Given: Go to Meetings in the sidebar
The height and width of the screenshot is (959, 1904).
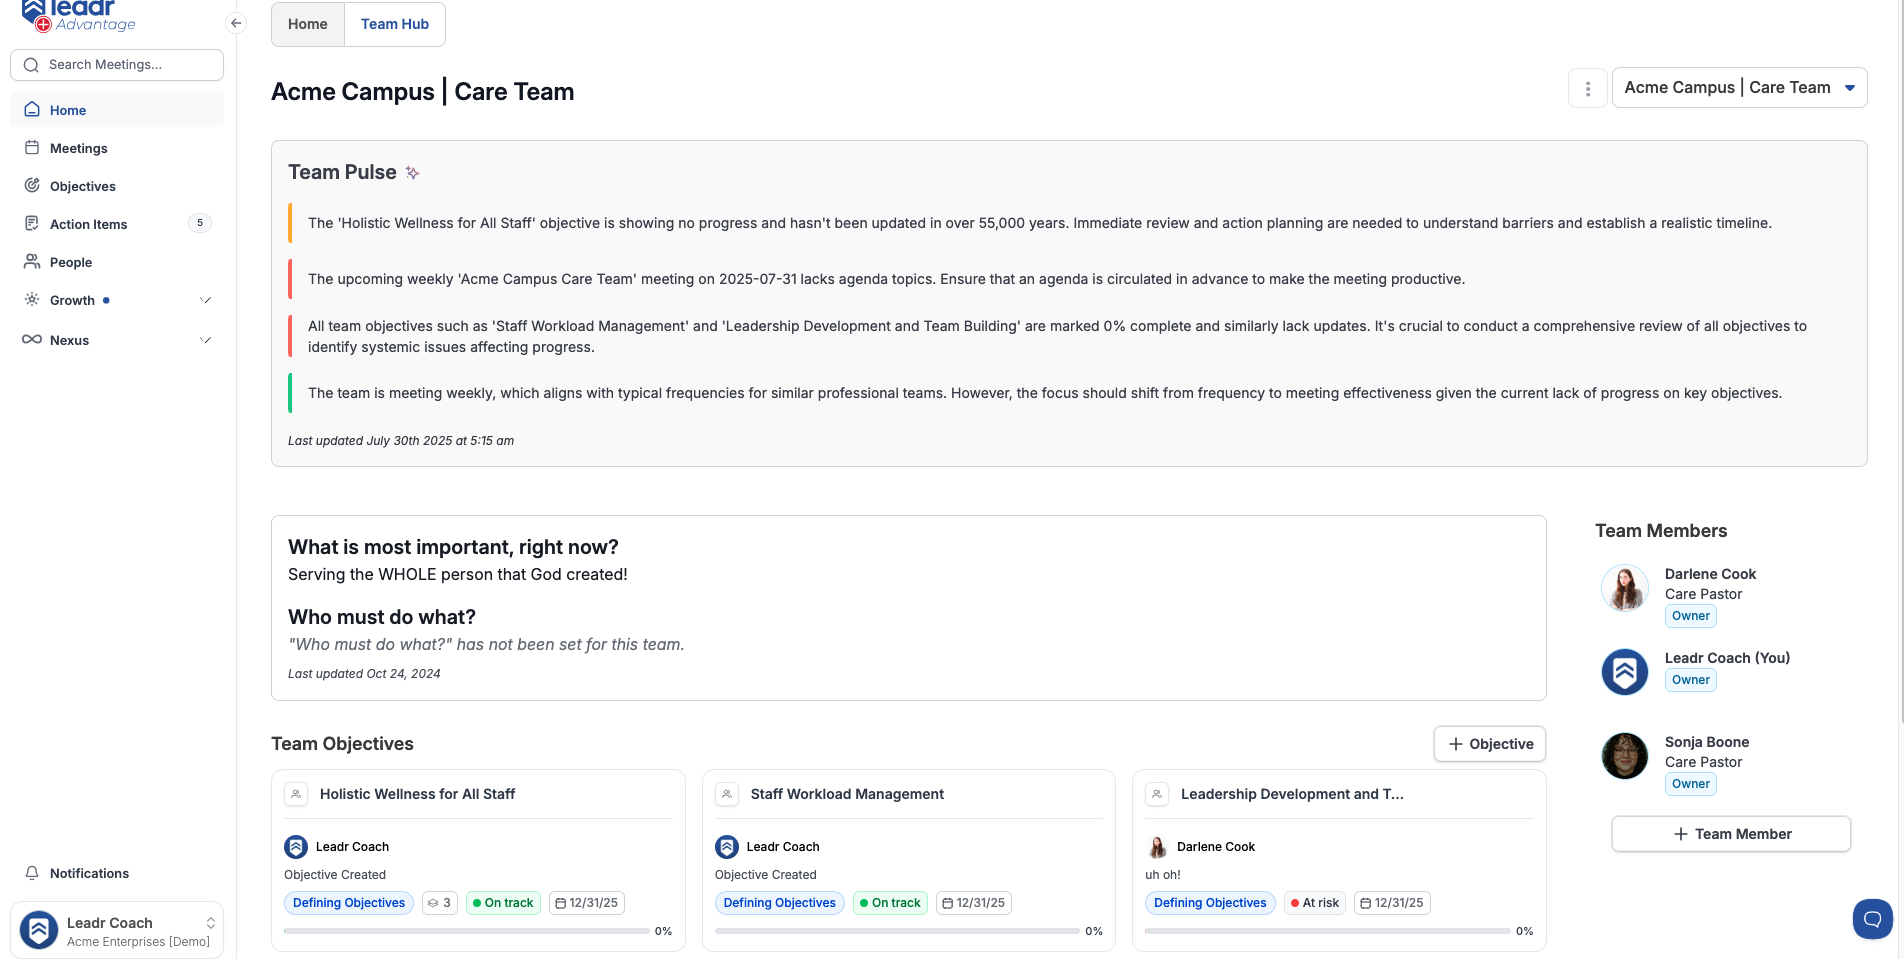Looking at the screenshot, I should click(117, 148).
